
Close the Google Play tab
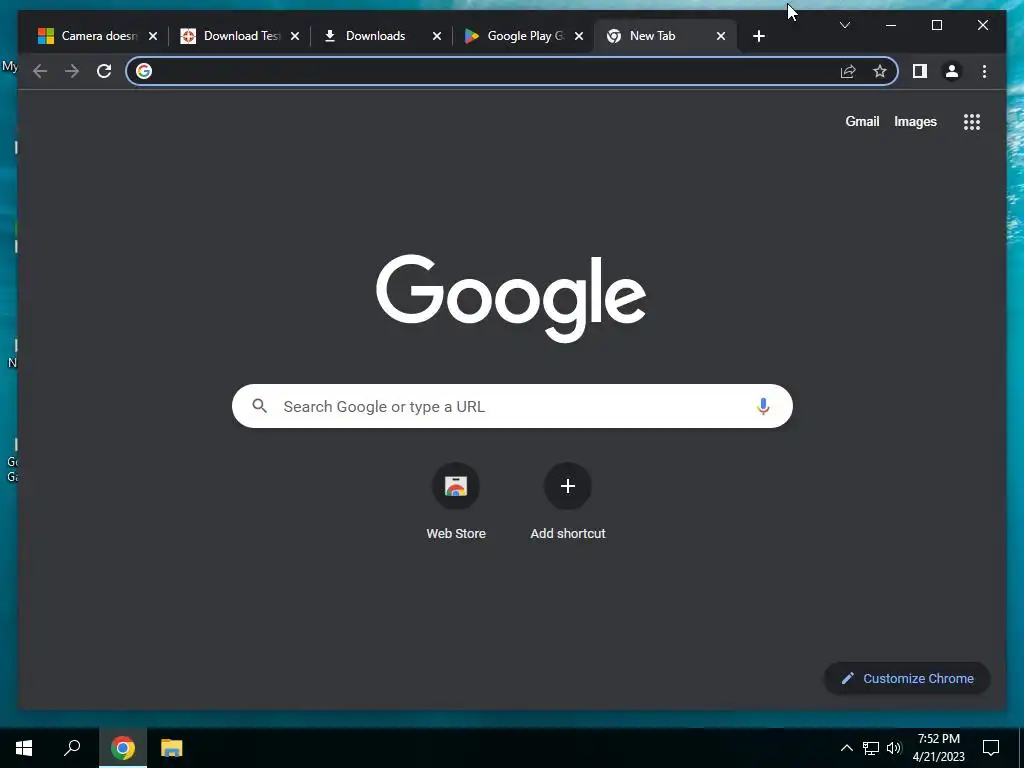click(579, 36)
